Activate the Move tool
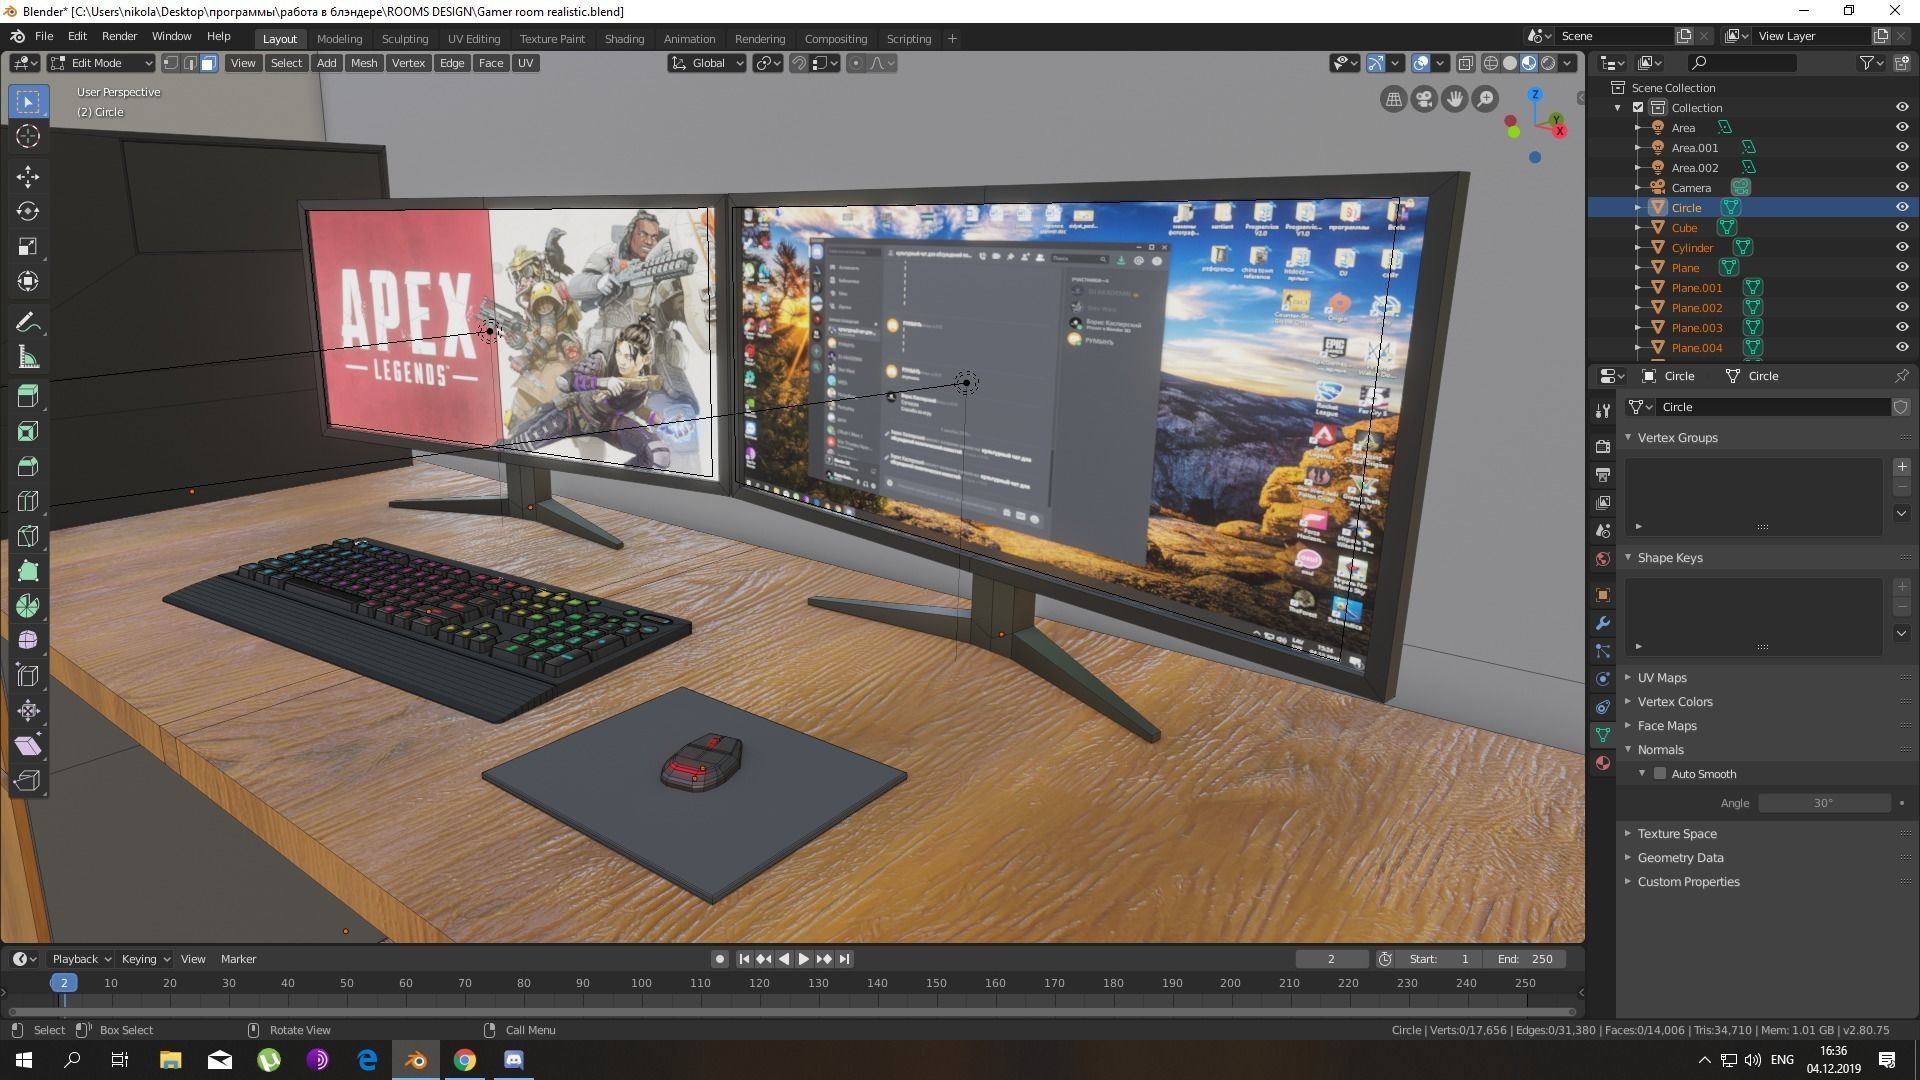This screenshot has height=1080, width=1920. (x=28, y=177)
